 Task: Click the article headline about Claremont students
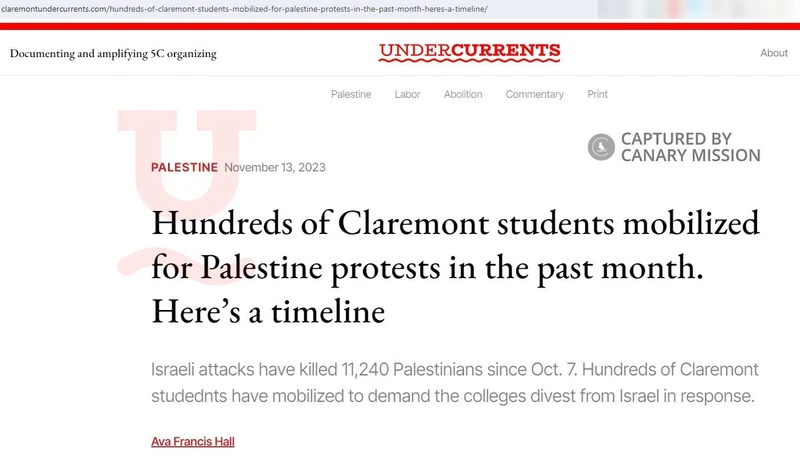pyautogui.click(x=455, y=267)
